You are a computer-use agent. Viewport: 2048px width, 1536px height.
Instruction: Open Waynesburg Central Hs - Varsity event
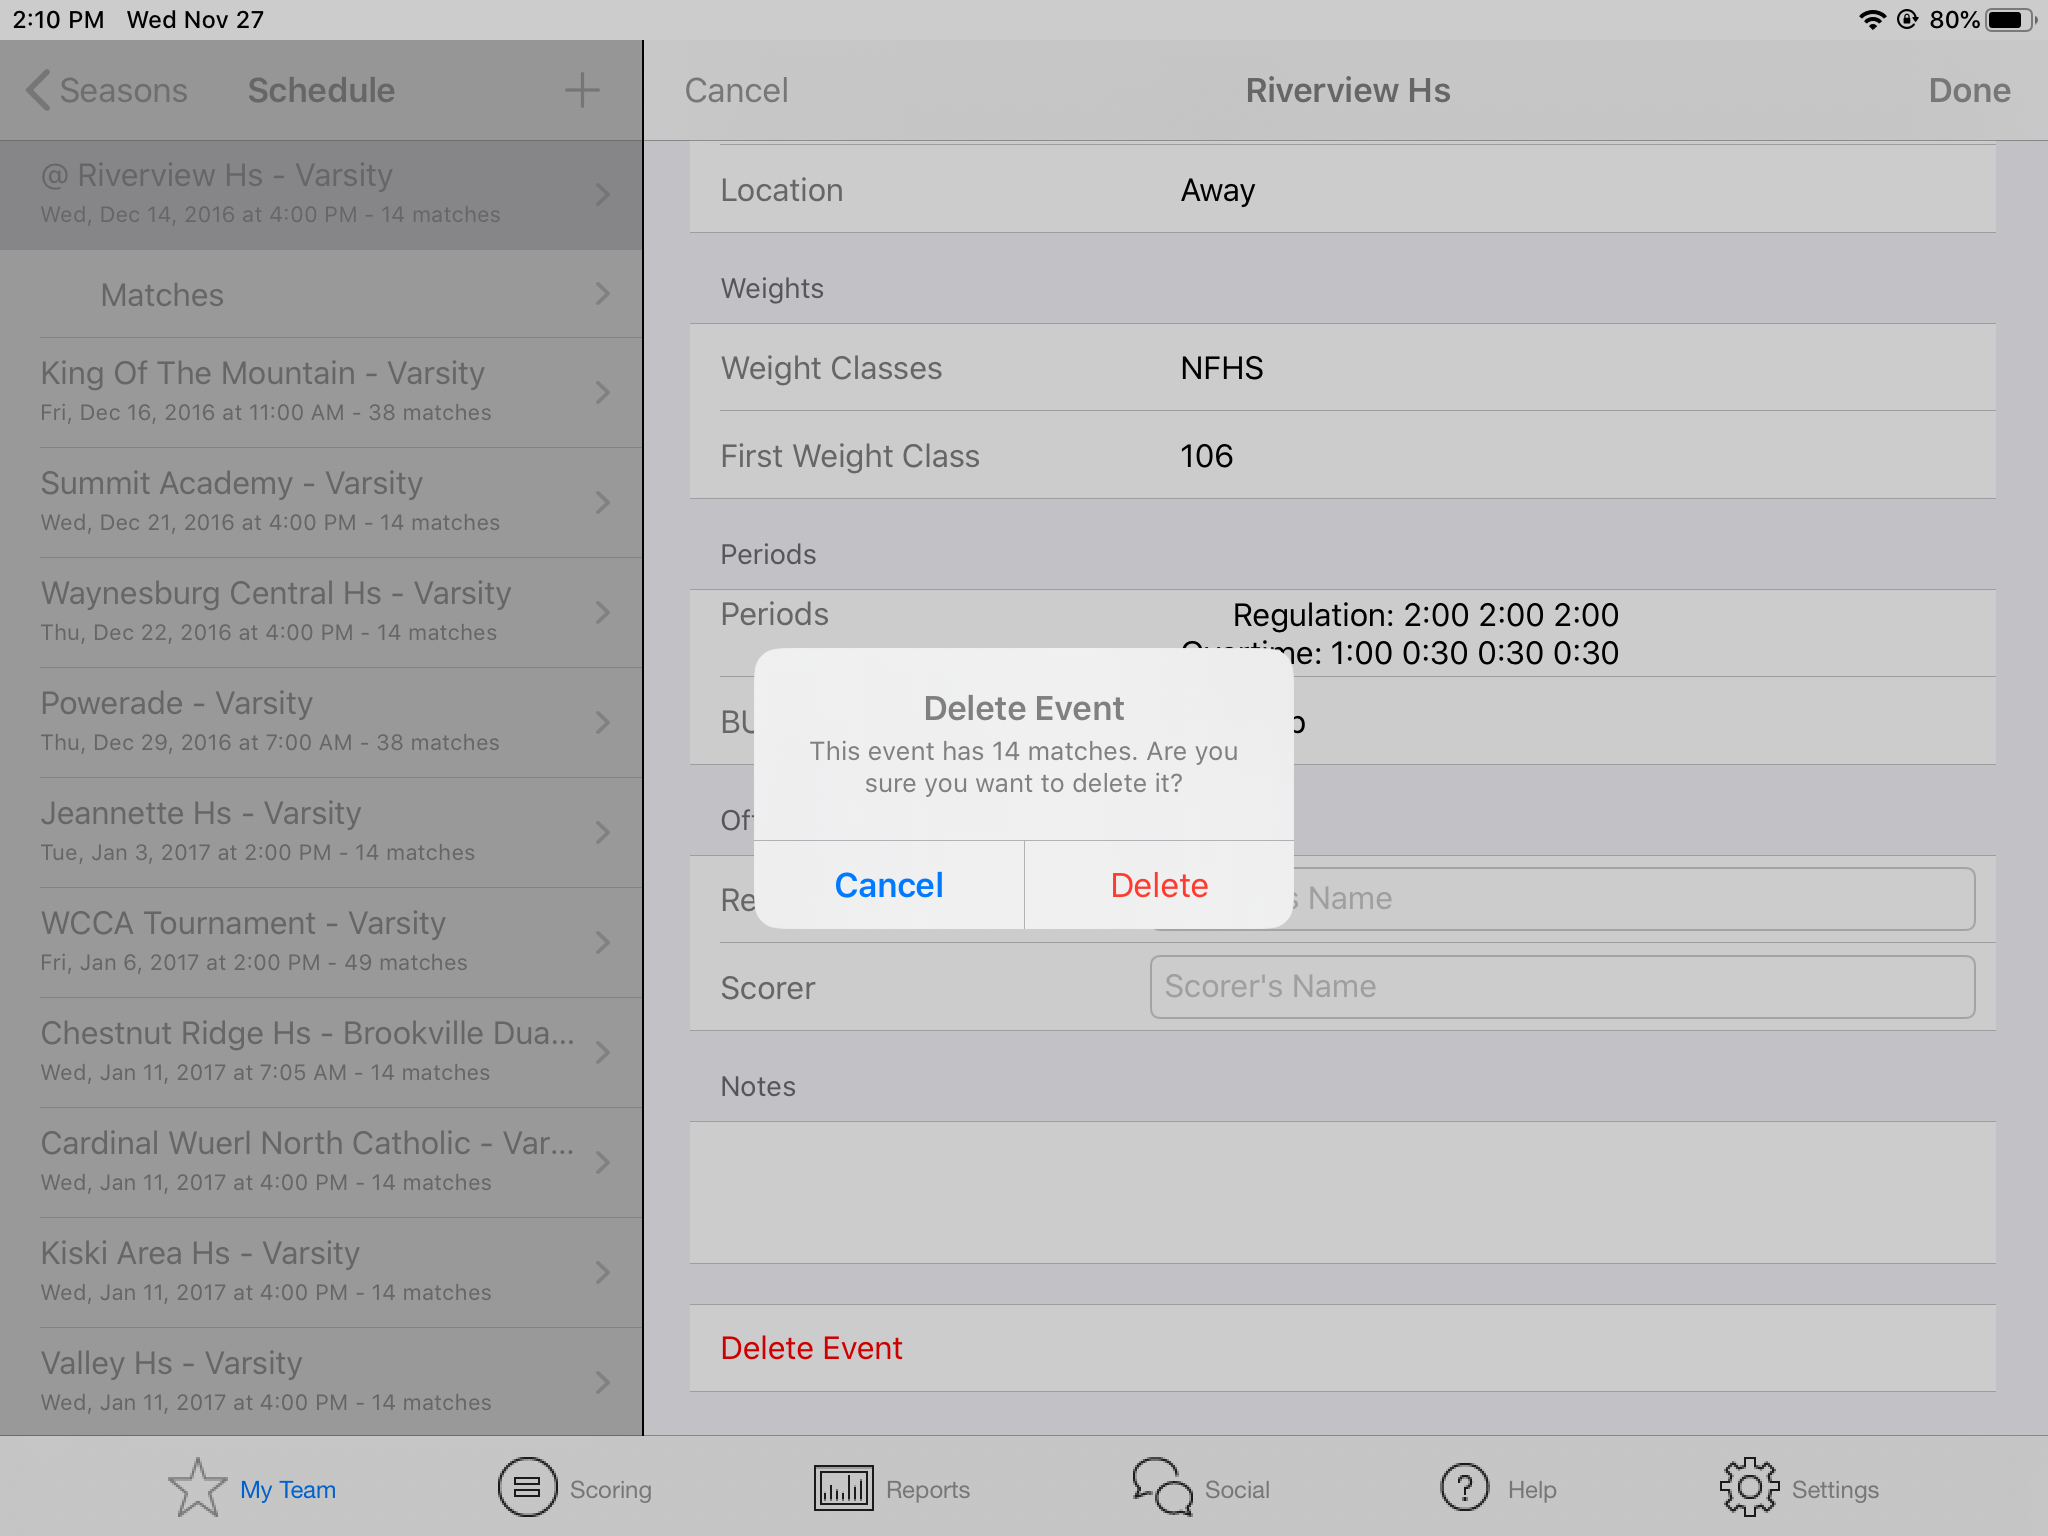click(321, 613)
